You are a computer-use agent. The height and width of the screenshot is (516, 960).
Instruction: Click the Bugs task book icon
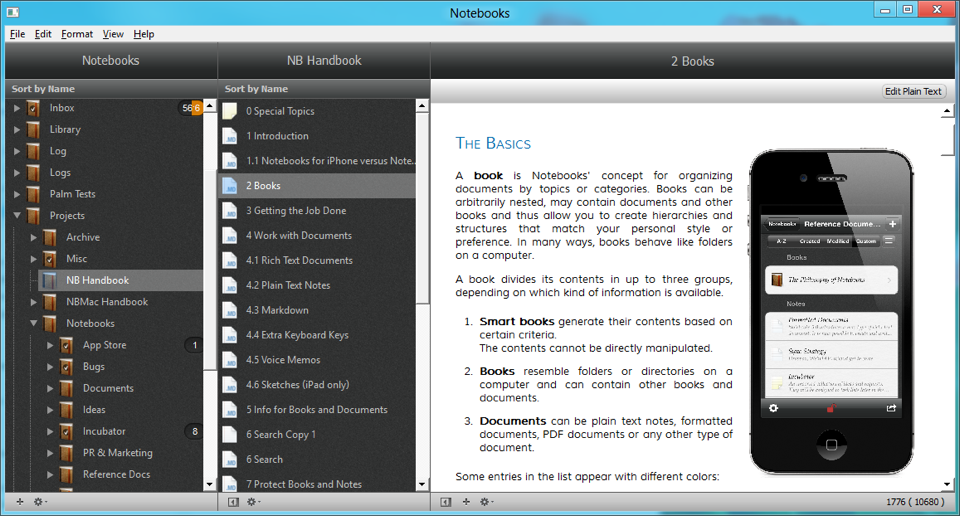pyautogui.click(x=66, y=367)
